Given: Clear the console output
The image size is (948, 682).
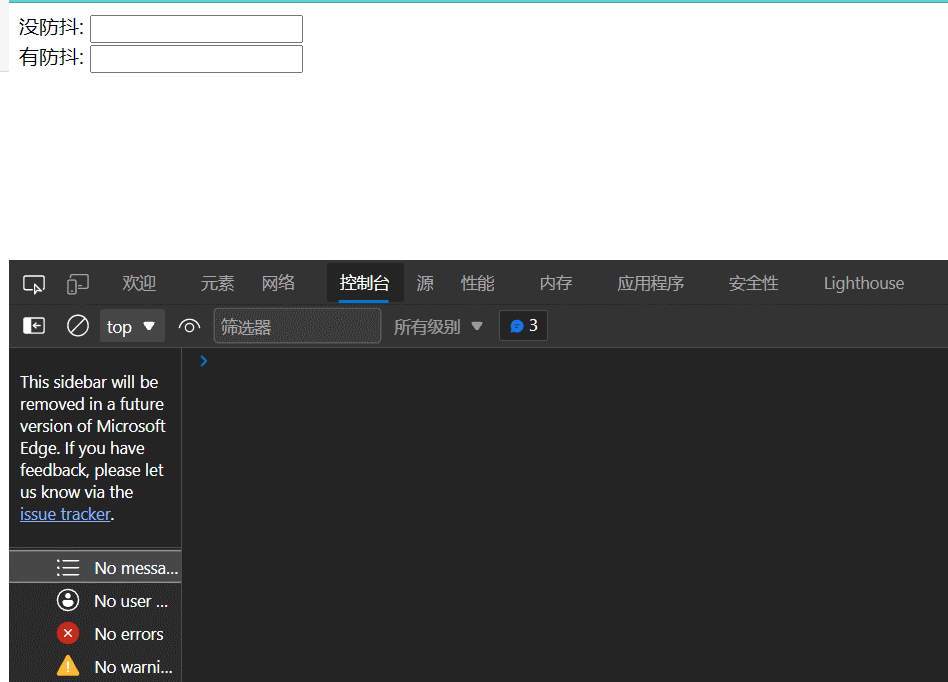Looking at the screenshot, I should click(x=77, y=326).
